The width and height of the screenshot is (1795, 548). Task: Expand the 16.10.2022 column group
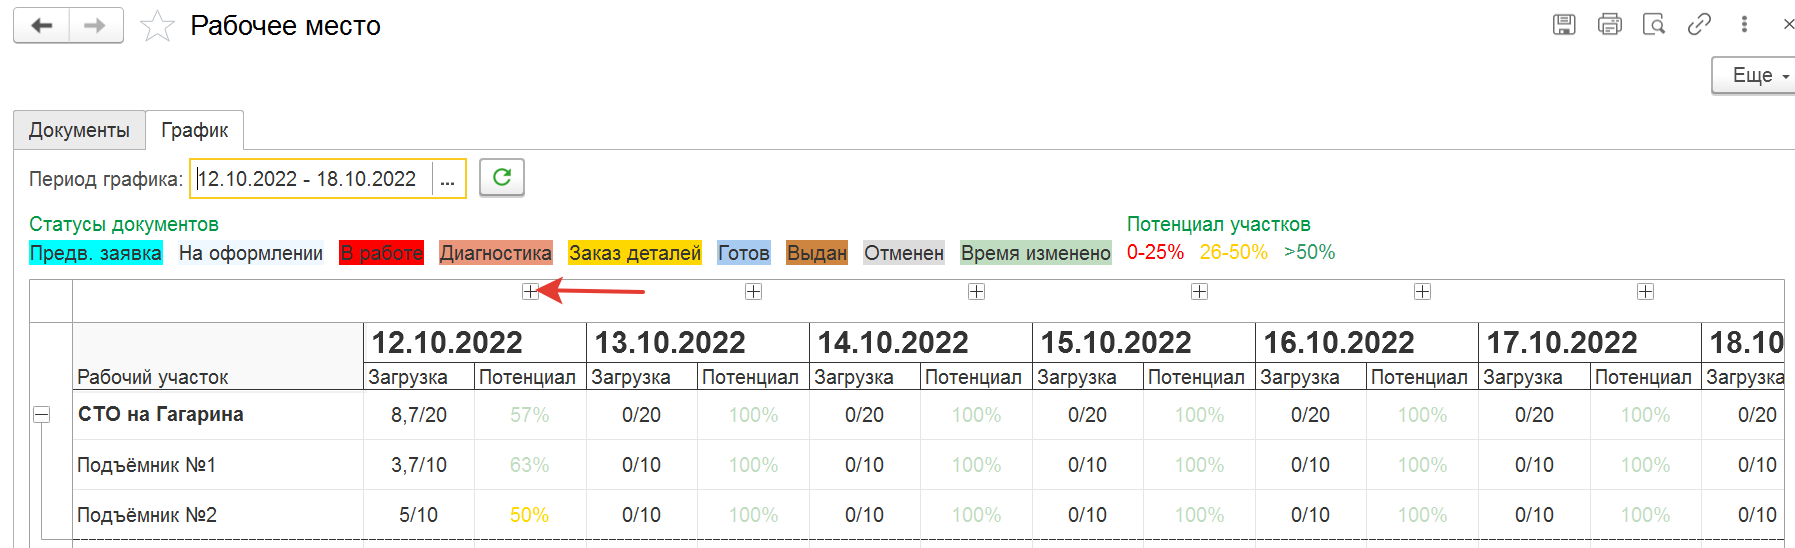(1422, 291)
